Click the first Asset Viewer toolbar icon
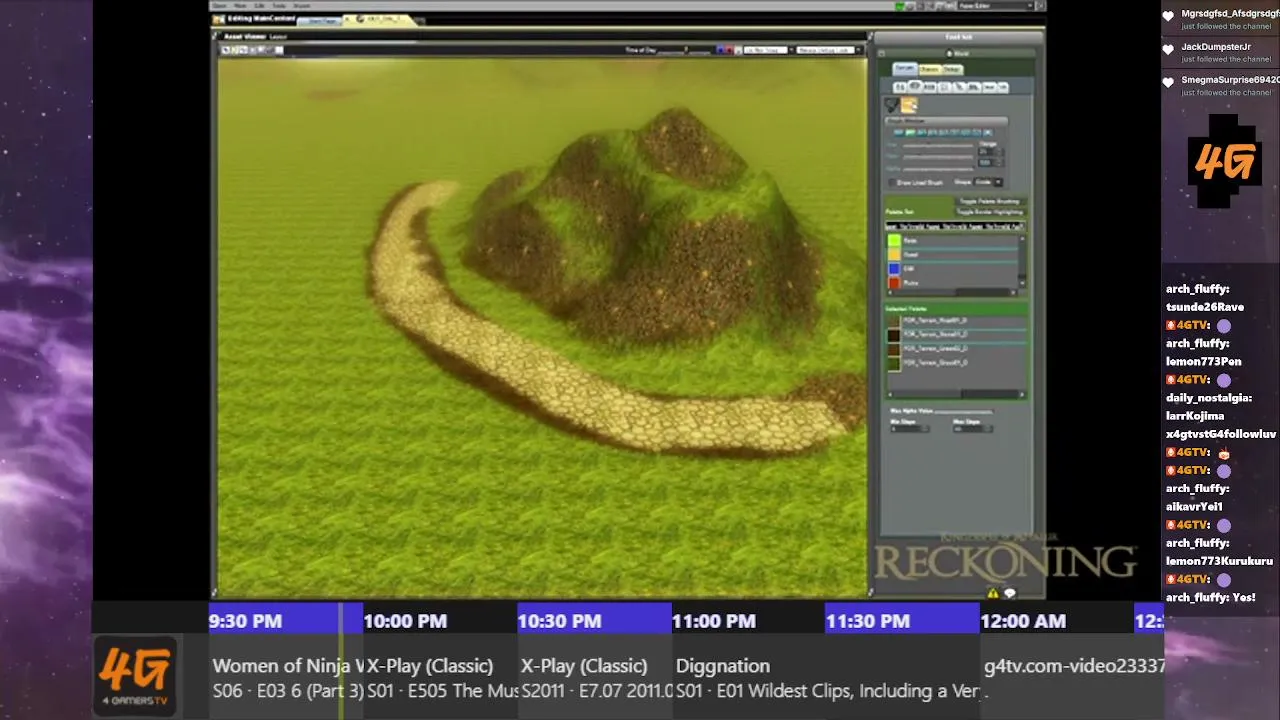This screenshot has height=720, width=1280. click(228, 50)
